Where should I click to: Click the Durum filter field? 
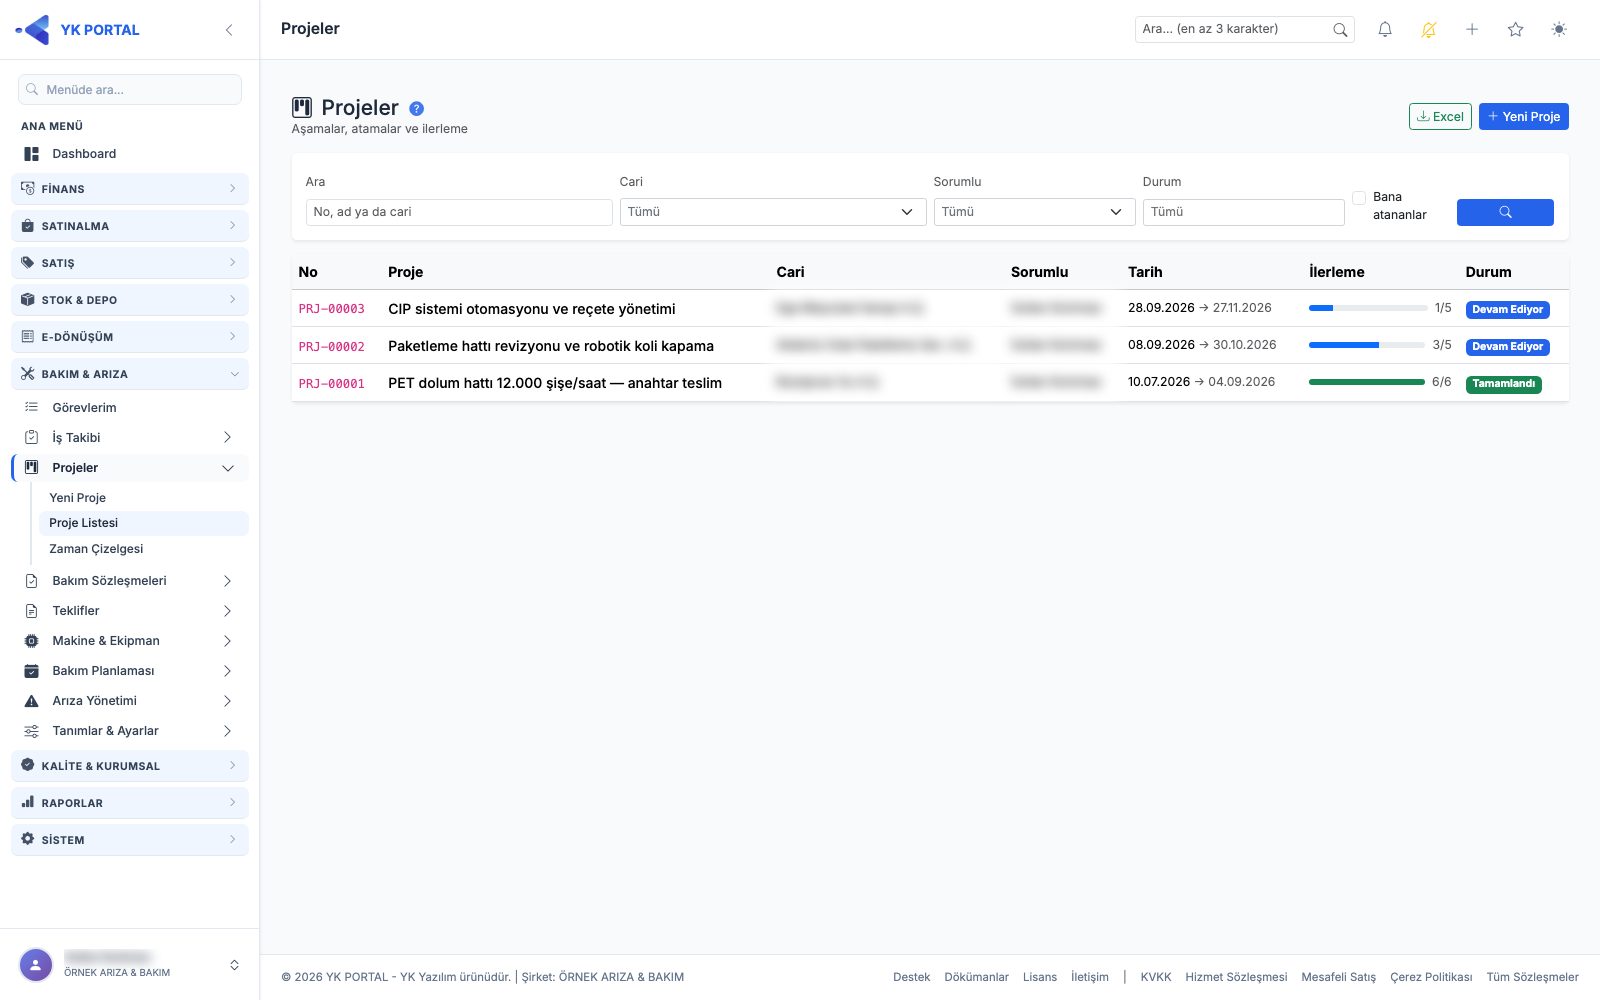(x=1243, y=212)
